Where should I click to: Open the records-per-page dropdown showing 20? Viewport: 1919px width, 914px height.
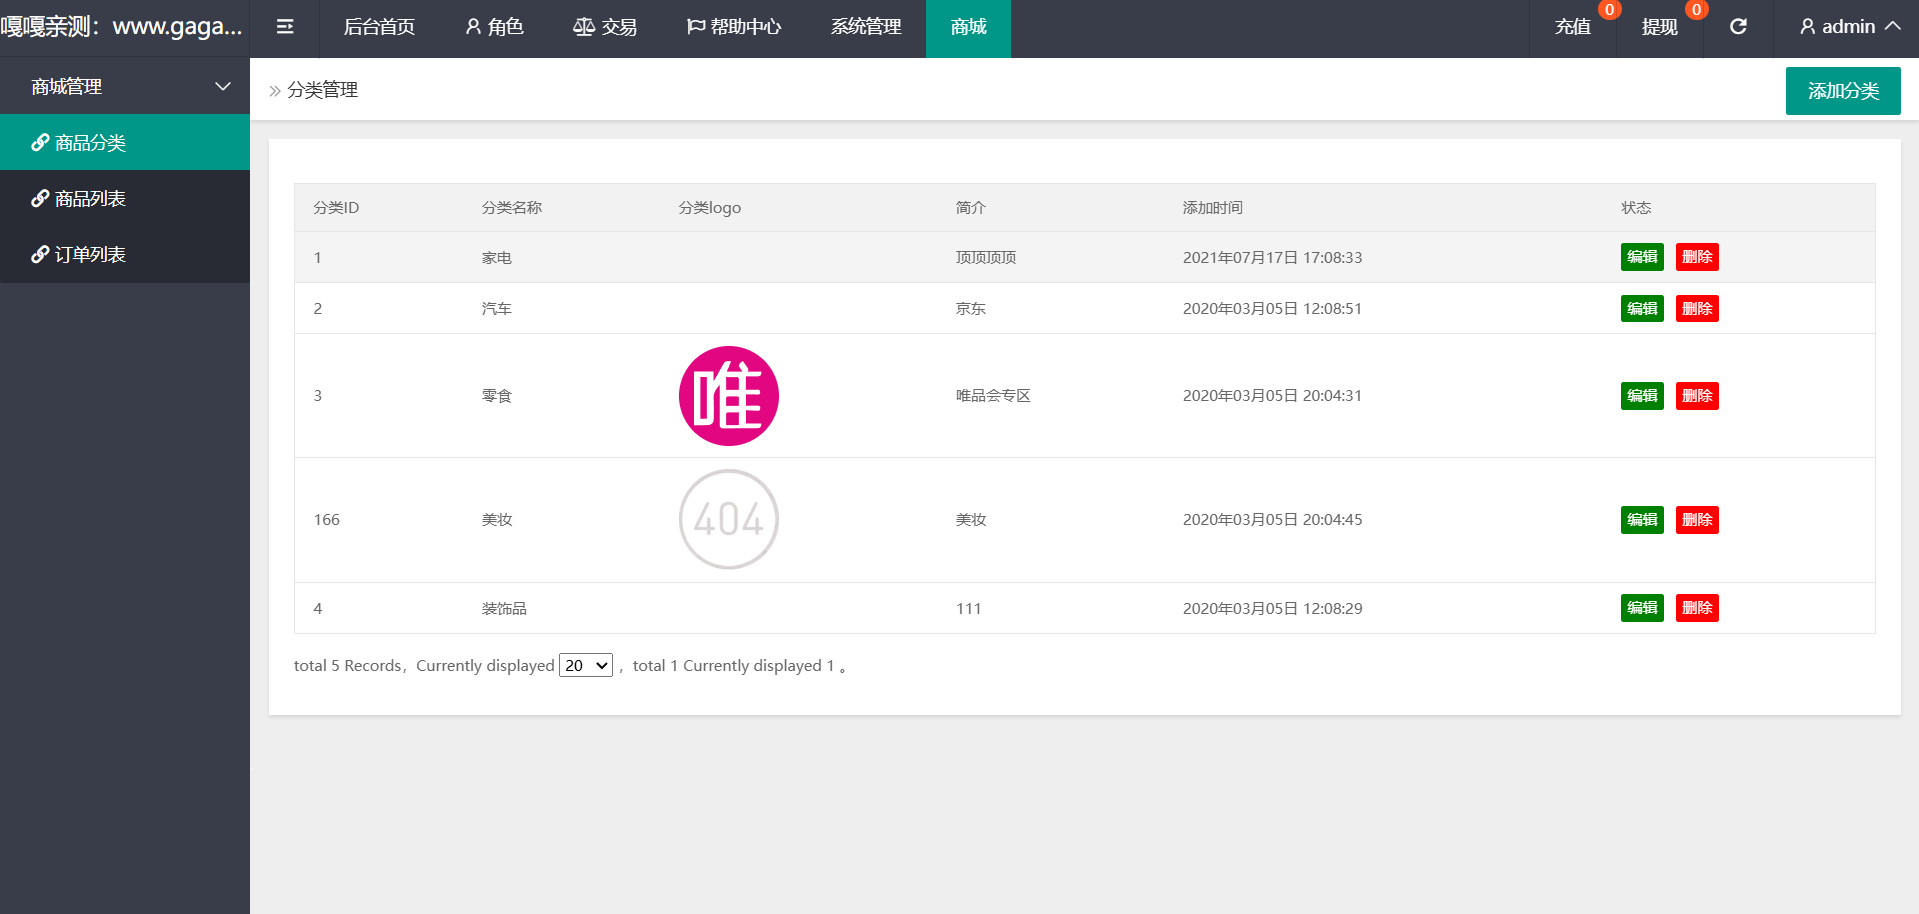point(585,666)
